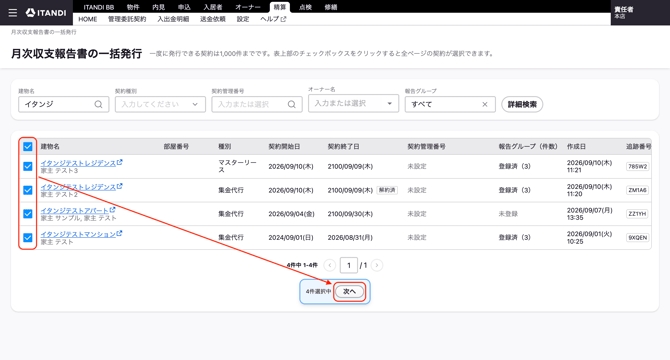Click tracking number badge ZM1A6
Screen dimensions: 670x360
[x=638, y=190]
